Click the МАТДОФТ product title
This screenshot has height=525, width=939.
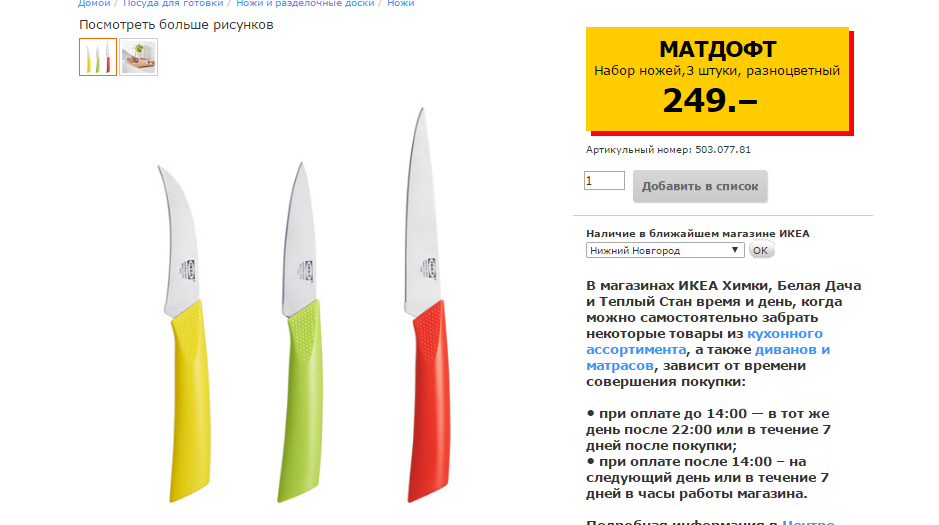717,49
